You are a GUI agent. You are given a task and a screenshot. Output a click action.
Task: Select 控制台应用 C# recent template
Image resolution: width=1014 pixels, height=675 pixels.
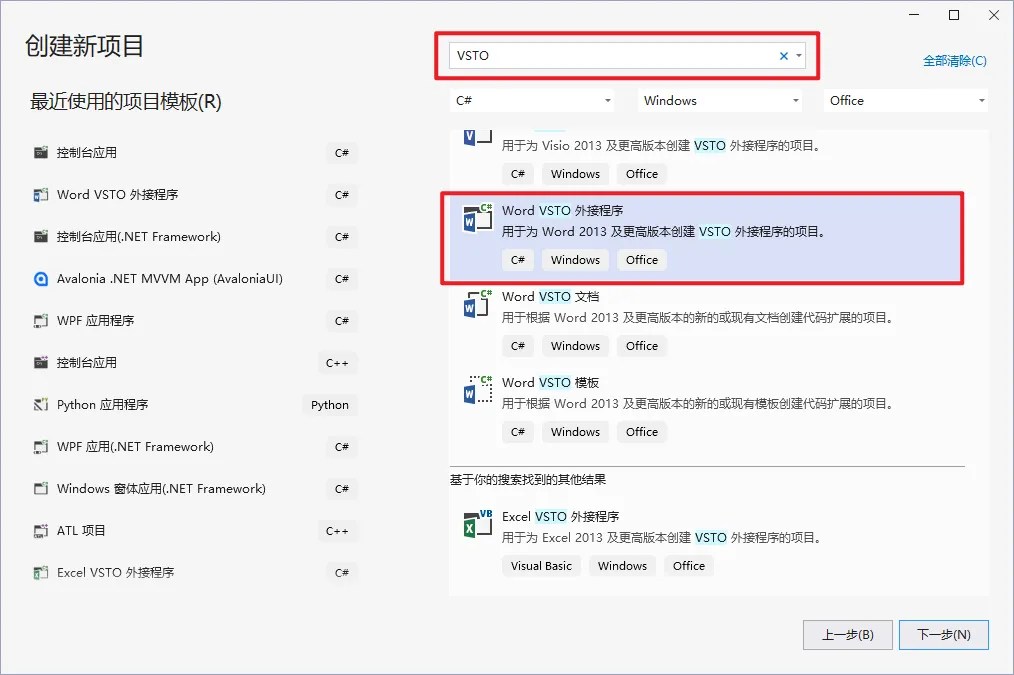coord(195,153)
